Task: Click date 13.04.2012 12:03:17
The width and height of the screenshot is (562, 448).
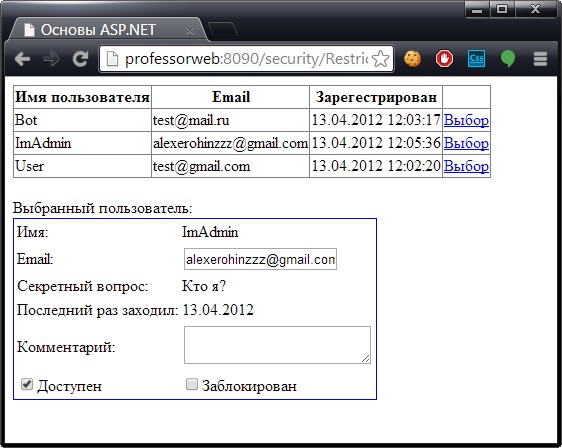Action: pyautogui.click(x=376, y=120)
